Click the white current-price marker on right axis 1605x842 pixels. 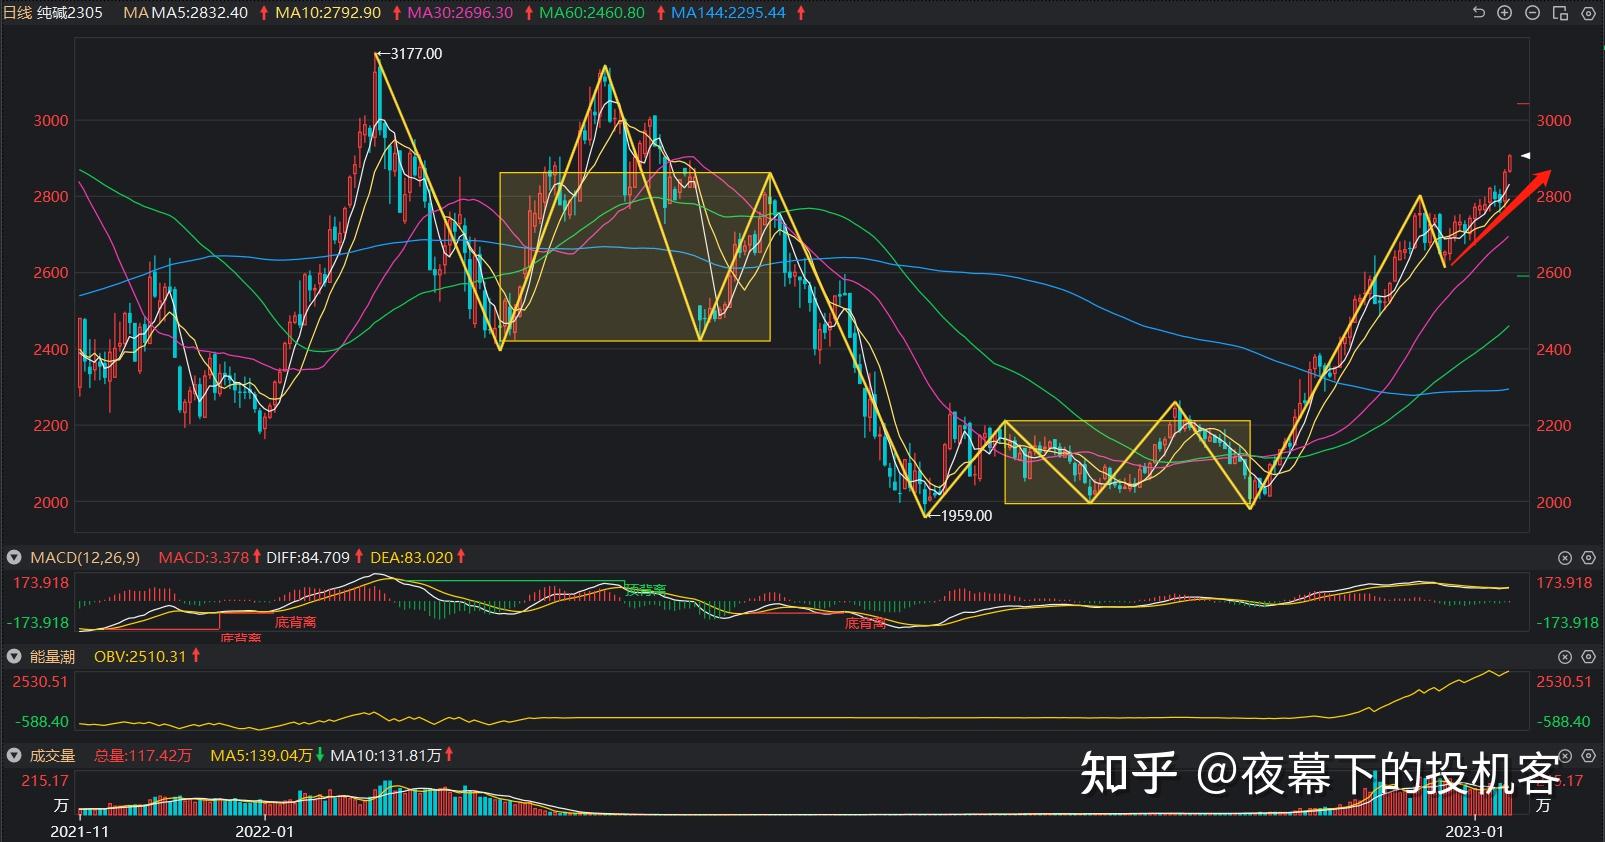(1526, 155)
